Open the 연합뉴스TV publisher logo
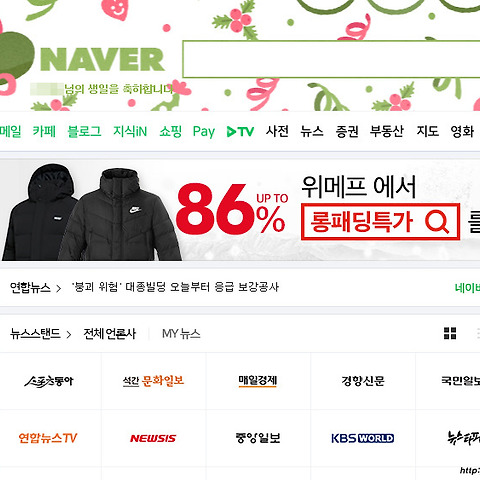The width and height of the screenshot is (480, 480). pyautogui.click(x=48, y=438)
